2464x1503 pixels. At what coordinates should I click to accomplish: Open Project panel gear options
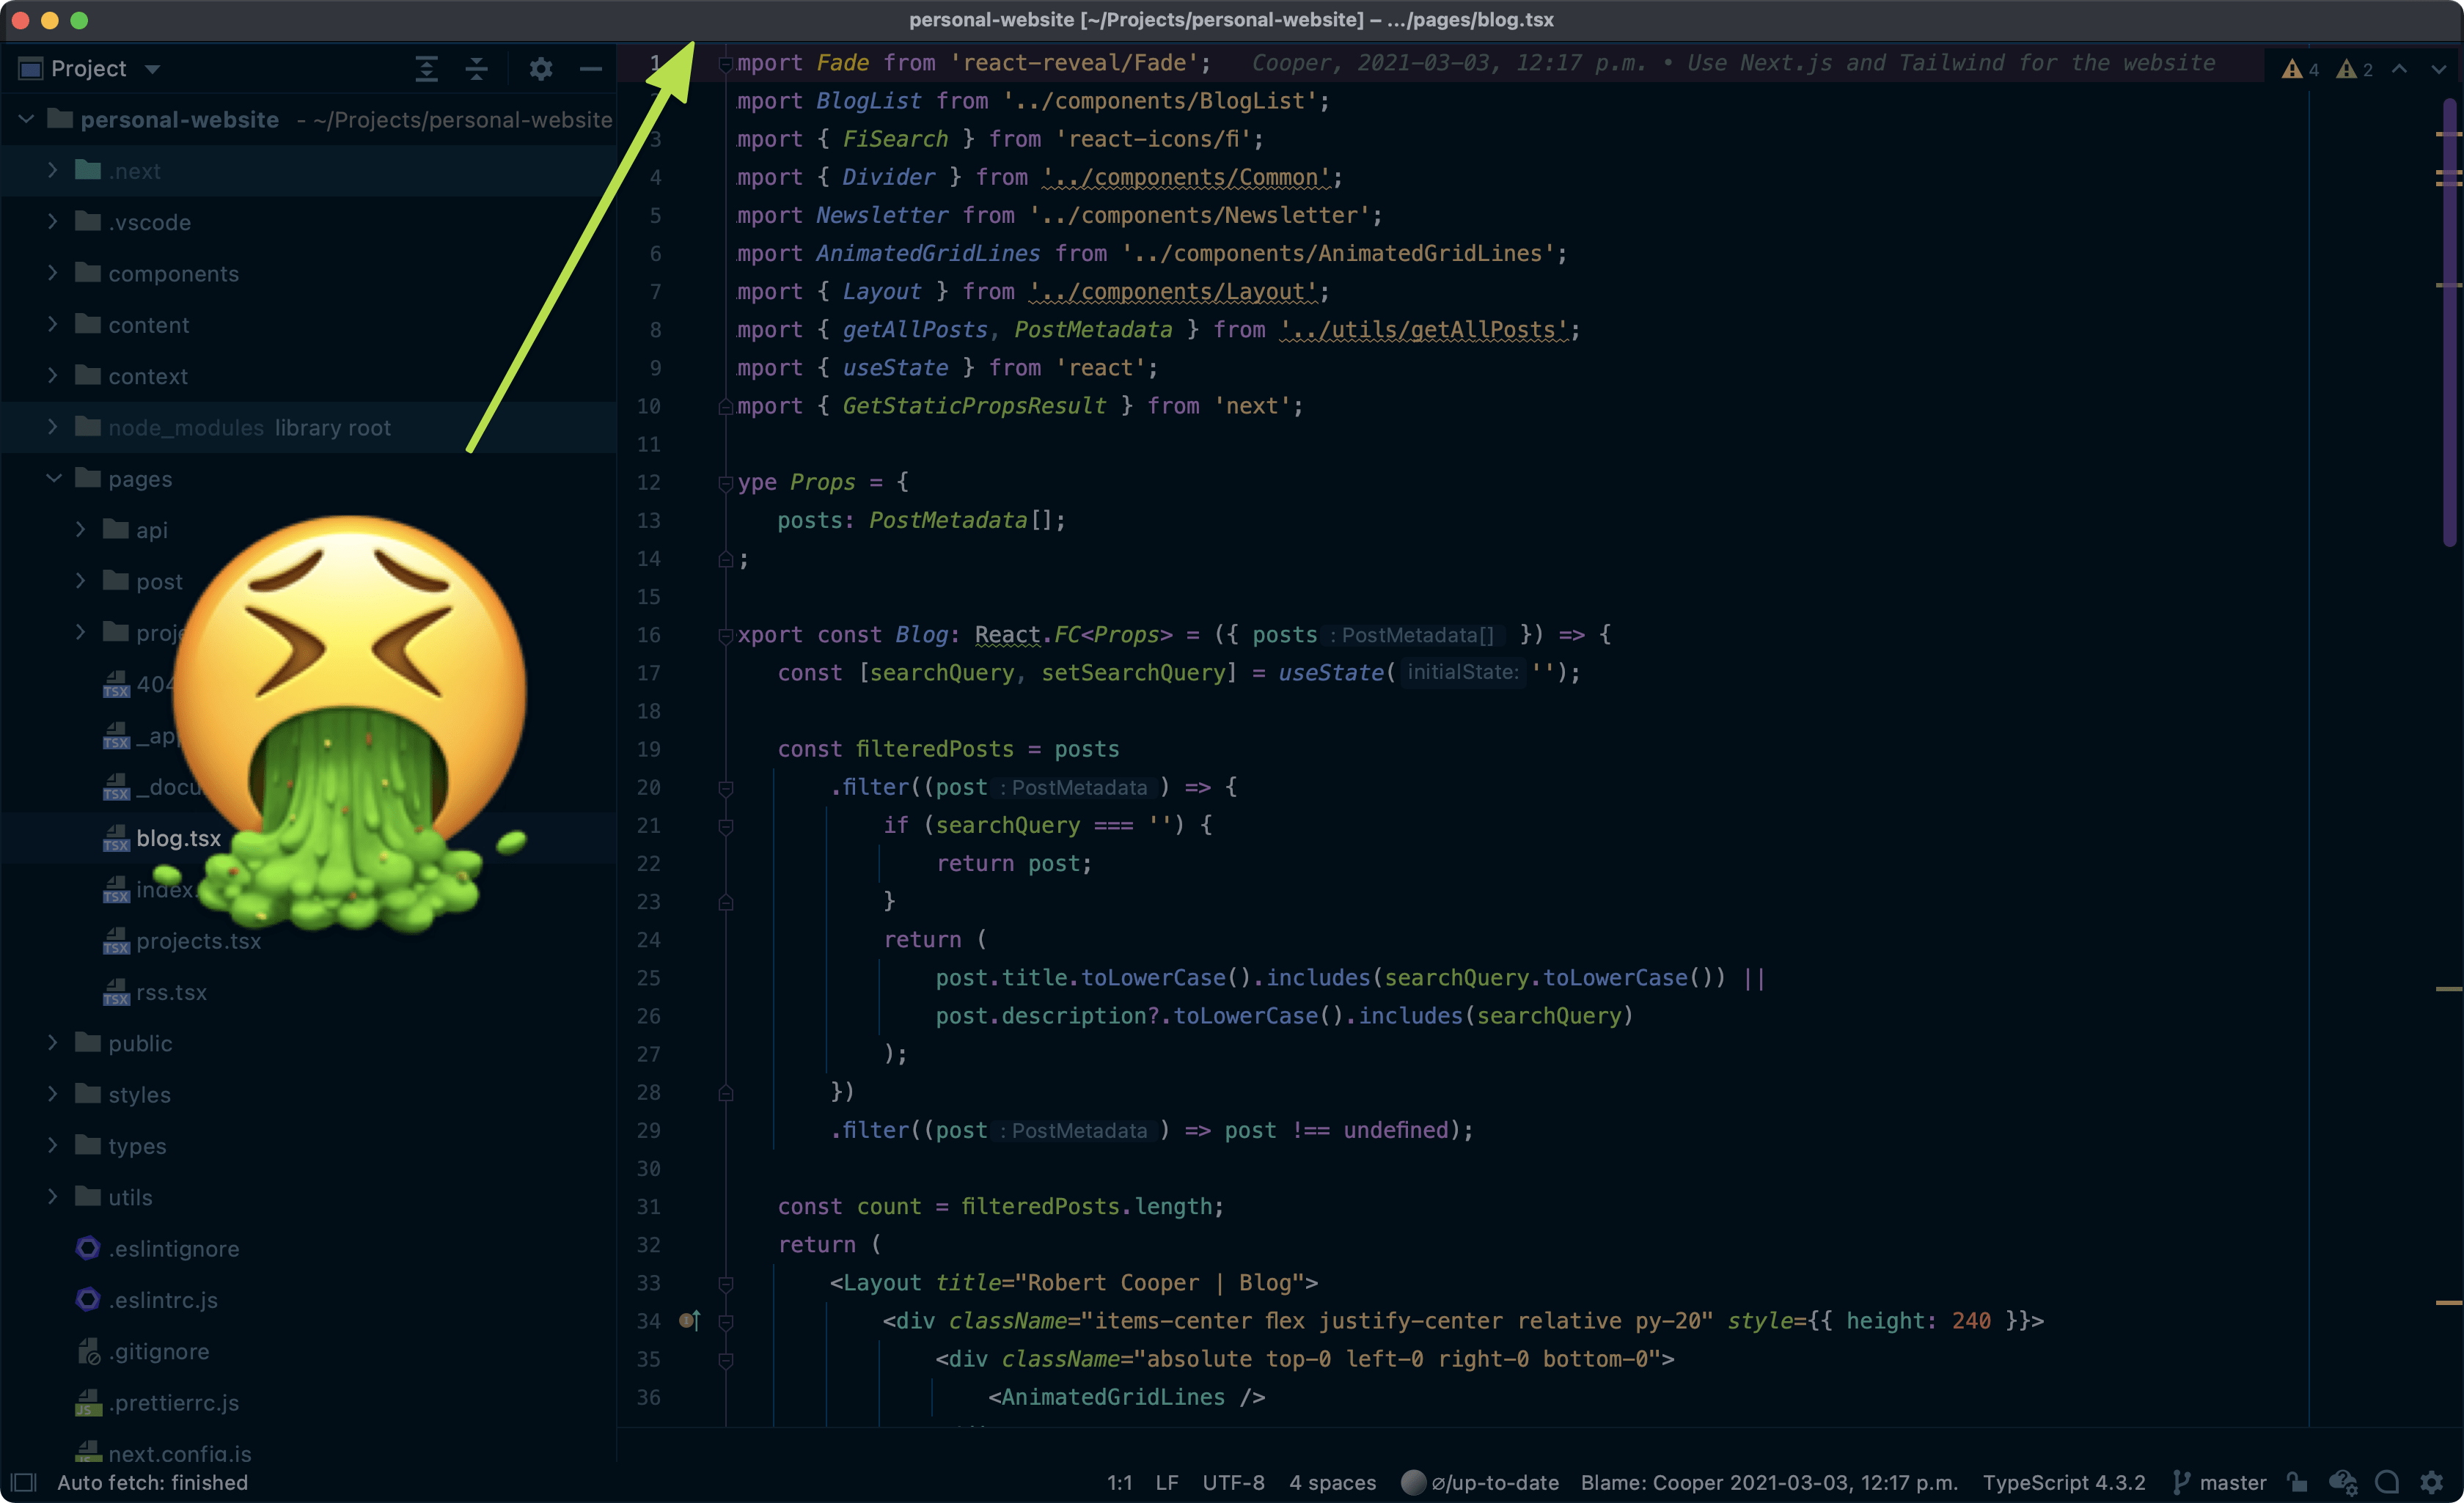(x=541, y=69)
